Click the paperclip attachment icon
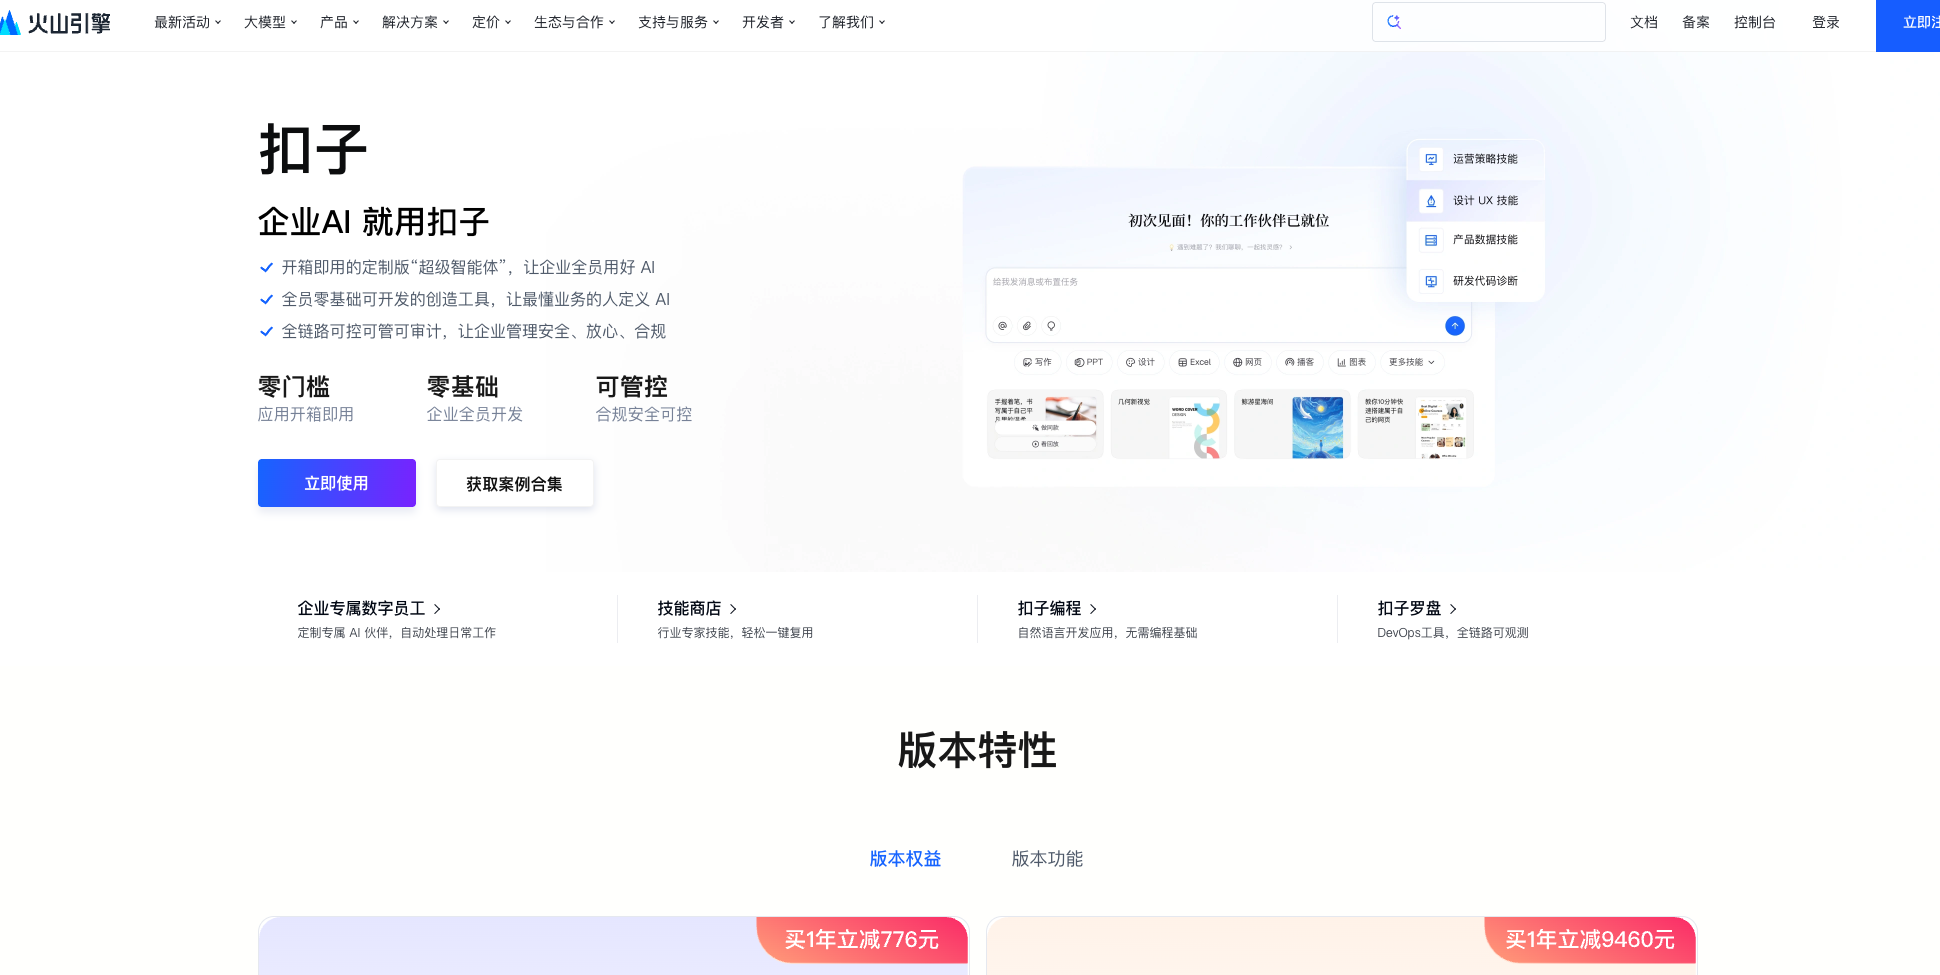This screenshot has height=975, width=1940. 1027,326
